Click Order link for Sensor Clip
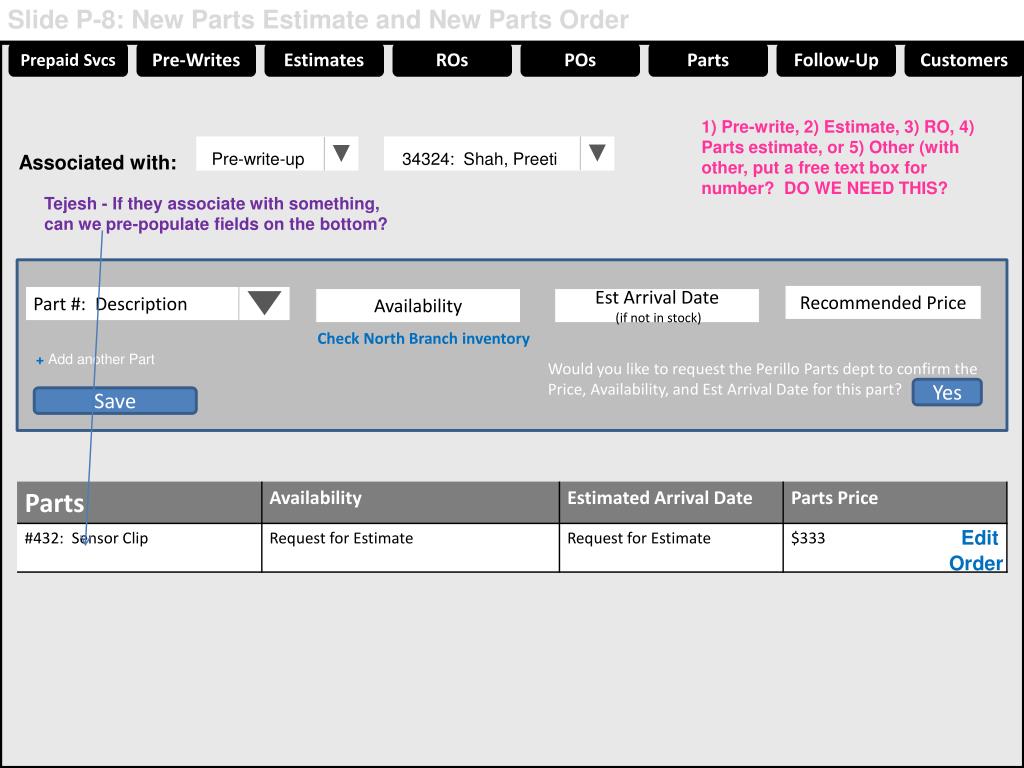Viewport: 1024px width, 768px height. pyautogui.click(x=976, y=563)
